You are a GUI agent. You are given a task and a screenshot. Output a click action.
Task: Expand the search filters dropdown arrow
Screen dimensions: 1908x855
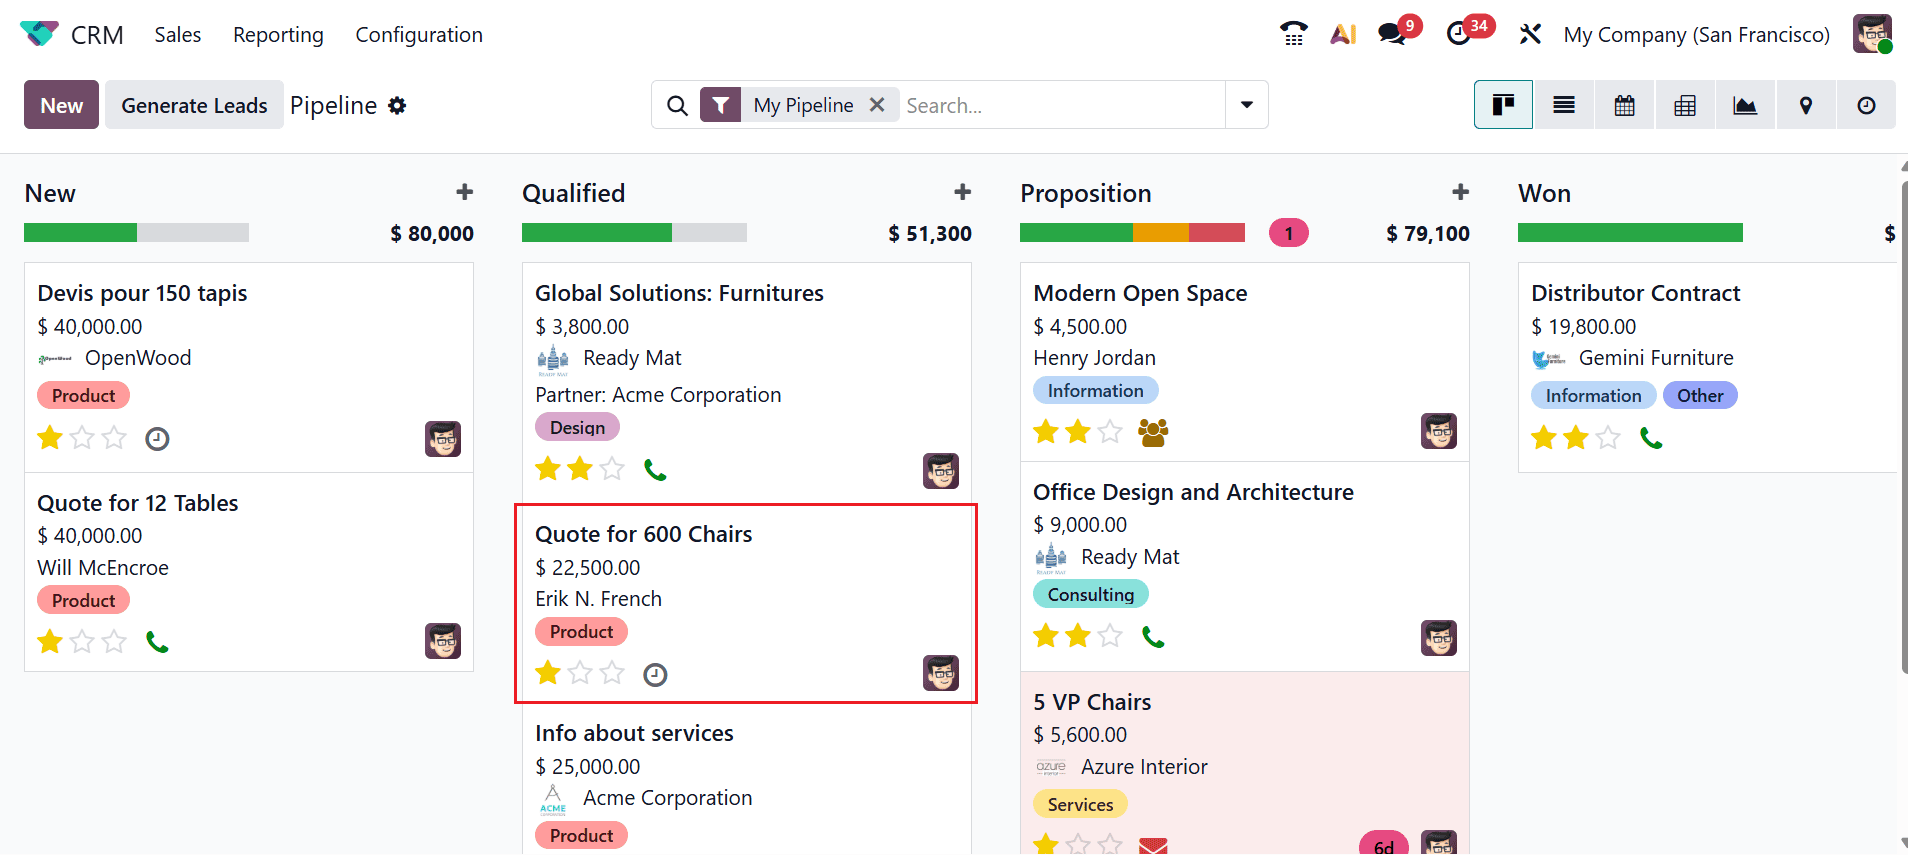point(1246,104)
